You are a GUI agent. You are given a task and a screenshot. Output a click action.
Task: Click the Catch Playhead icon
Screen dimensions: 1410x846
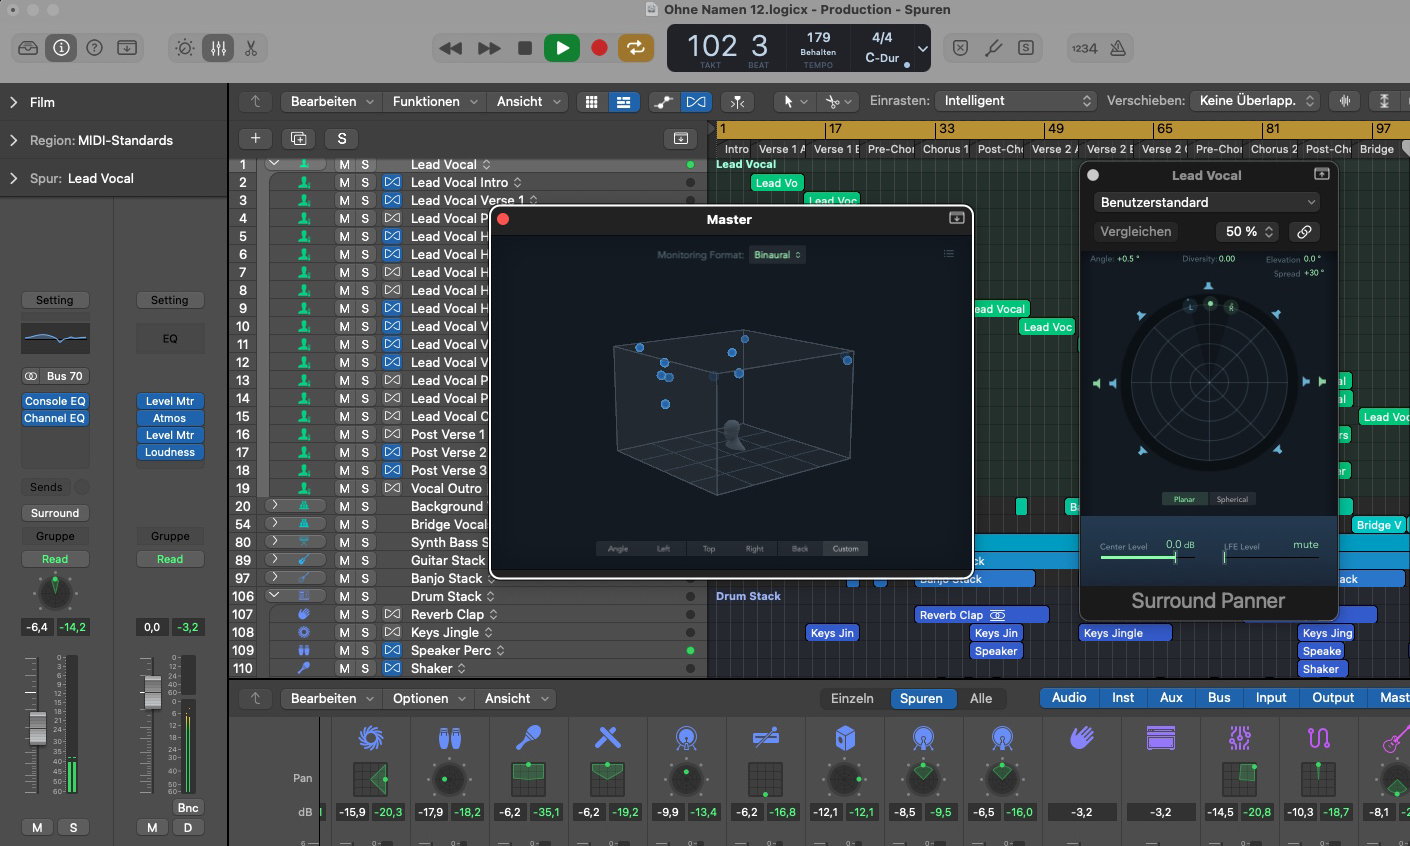tap(737, 101)
